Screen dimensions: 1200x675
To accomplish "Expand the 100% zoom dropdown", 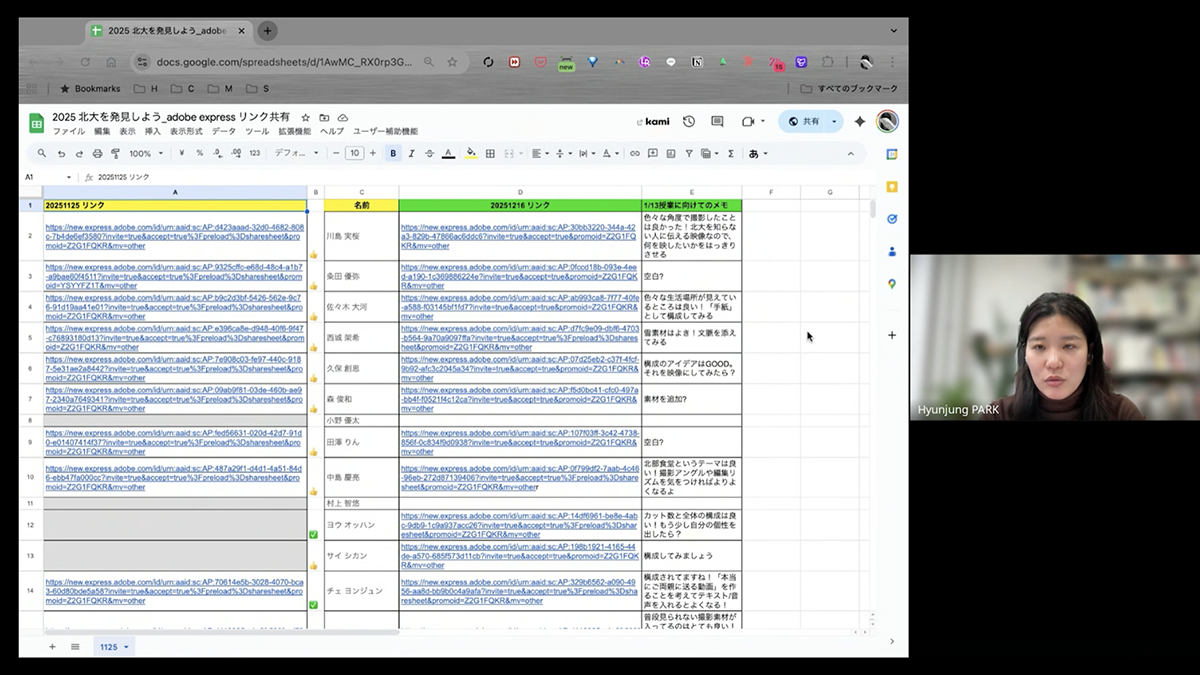I will [146, 154].
